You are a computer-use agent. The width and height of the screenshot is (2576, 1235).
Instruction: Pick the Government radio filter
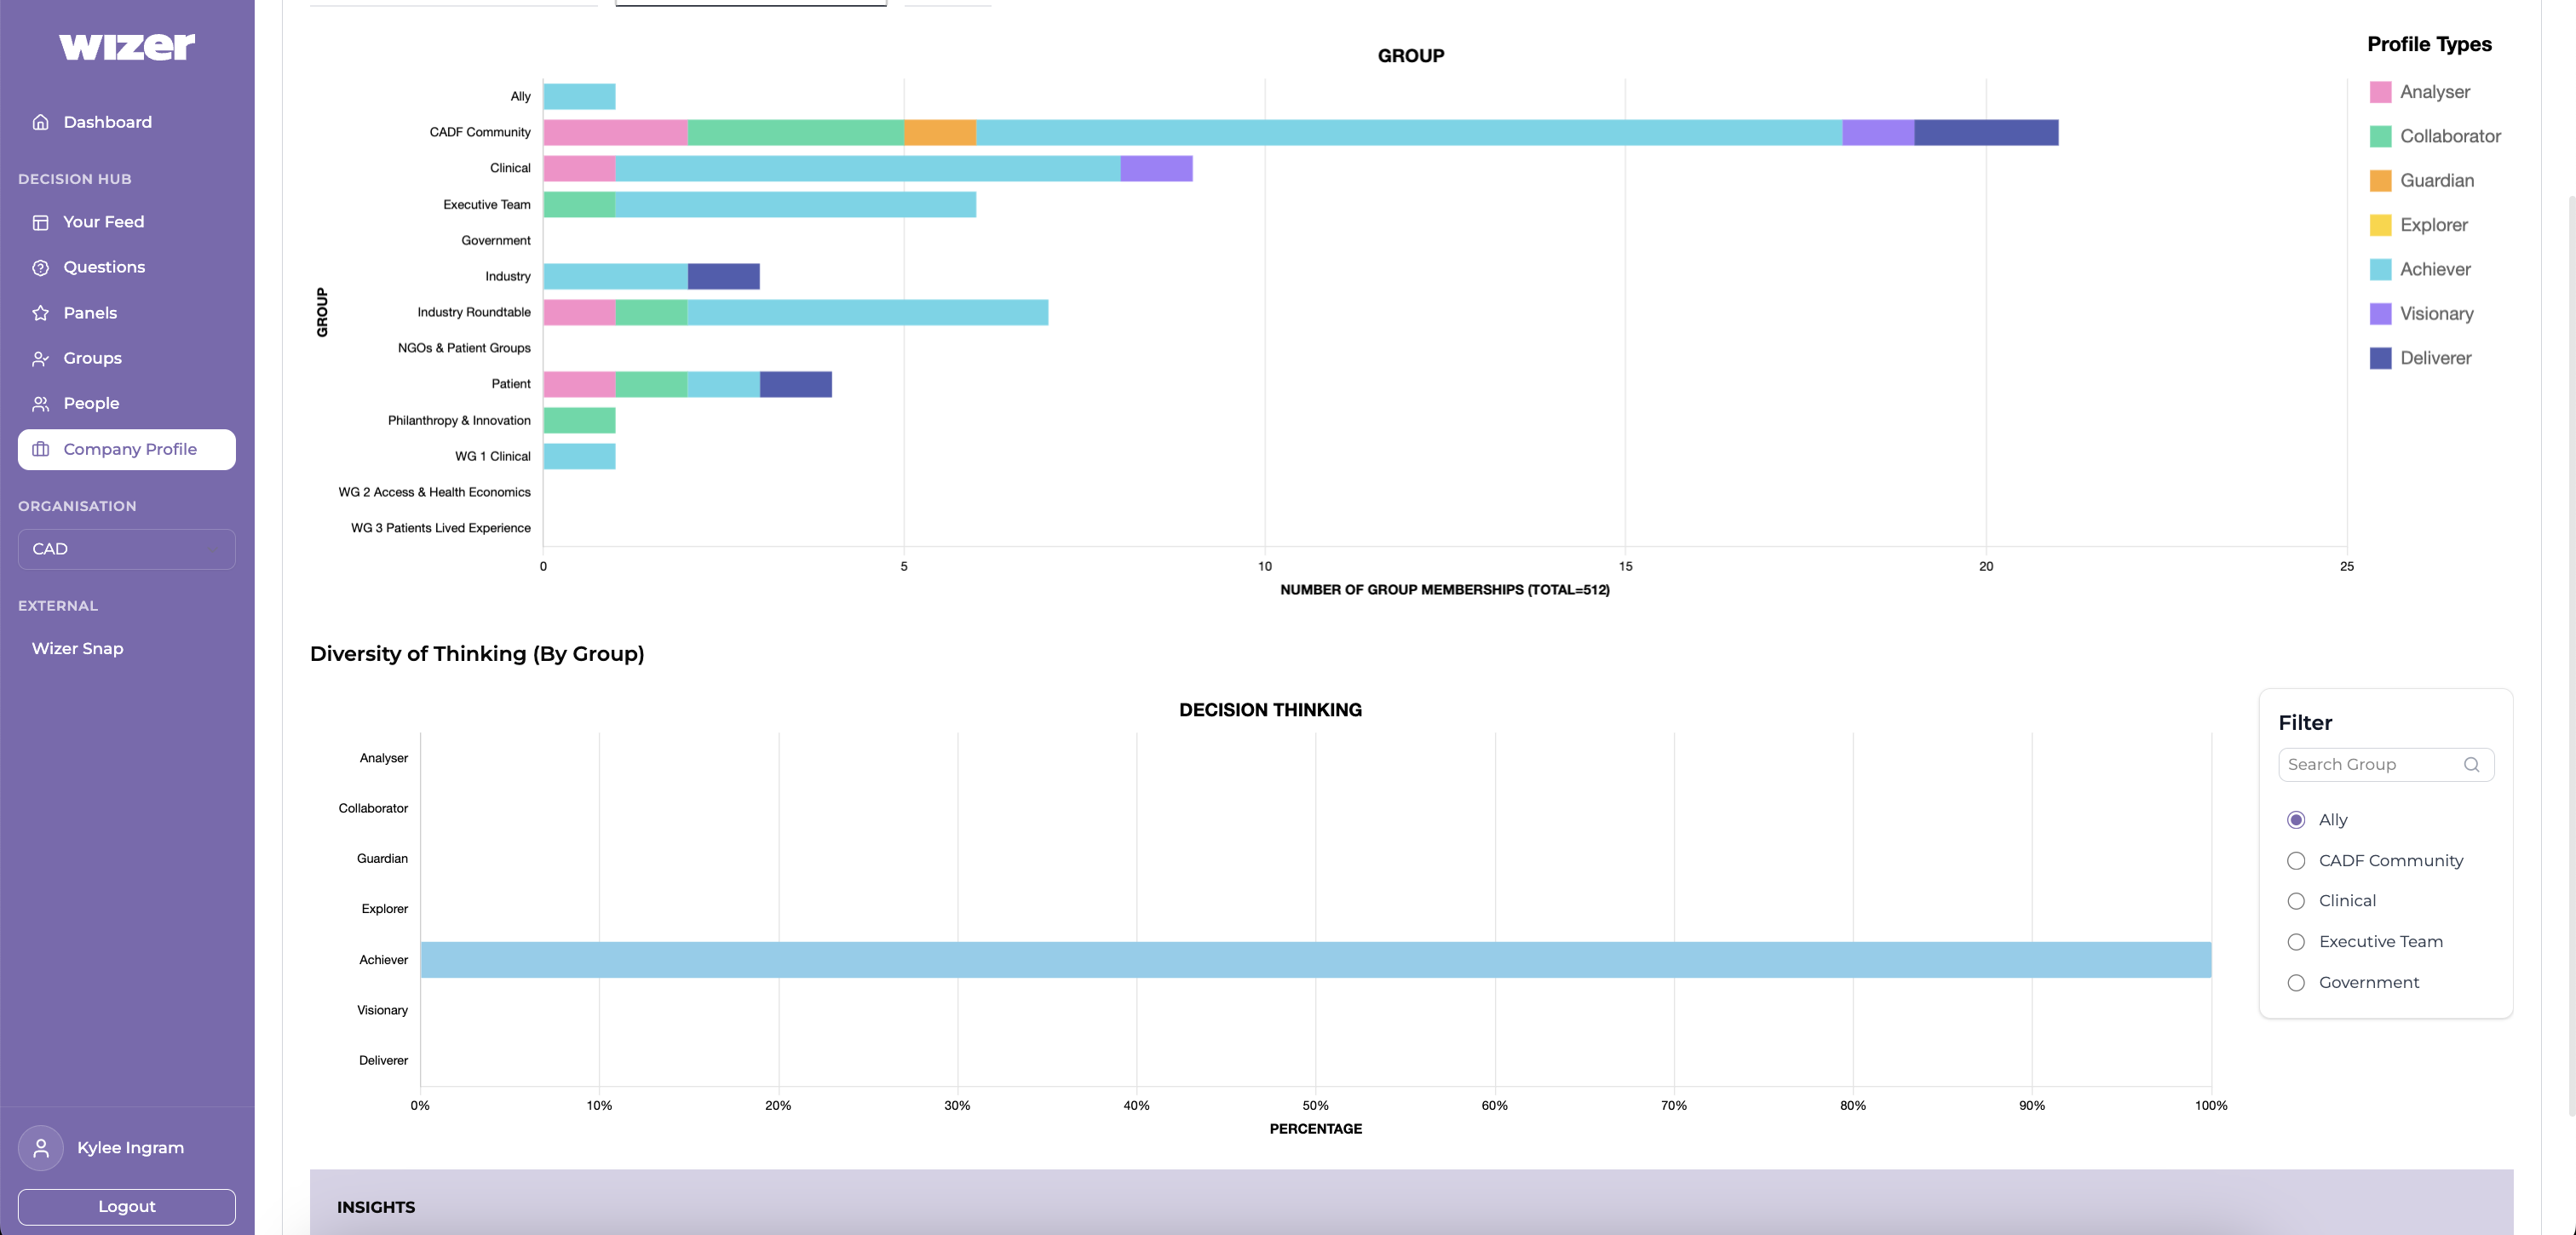click(x=2296, y=983)
